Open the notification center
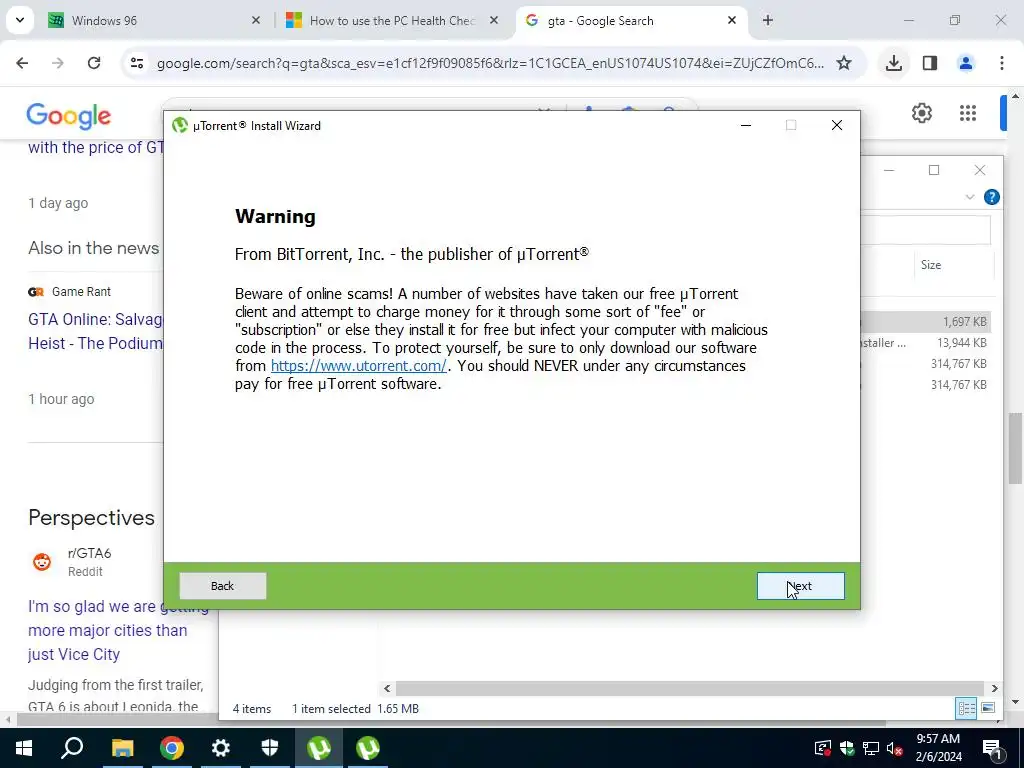Viewport: 1024px width, 768px height. pos(992,748)
